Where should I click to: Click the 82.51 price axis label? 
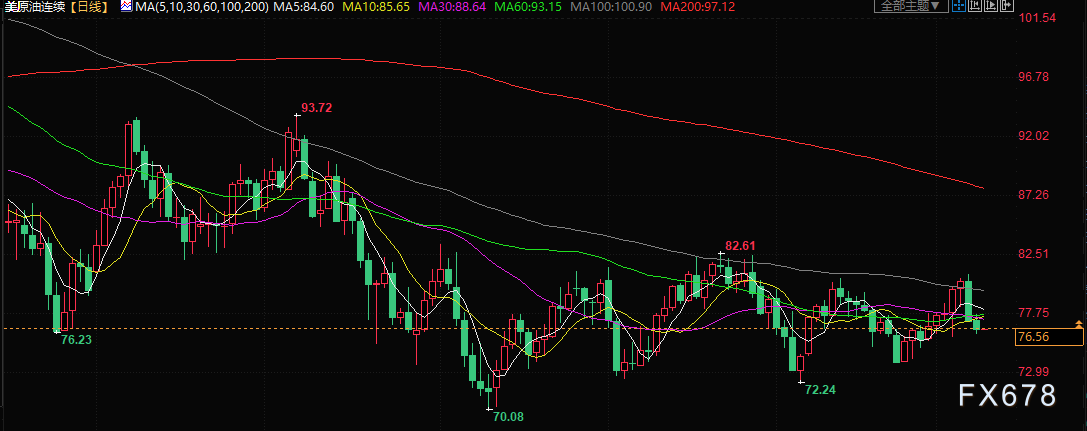coord(1035,254)
